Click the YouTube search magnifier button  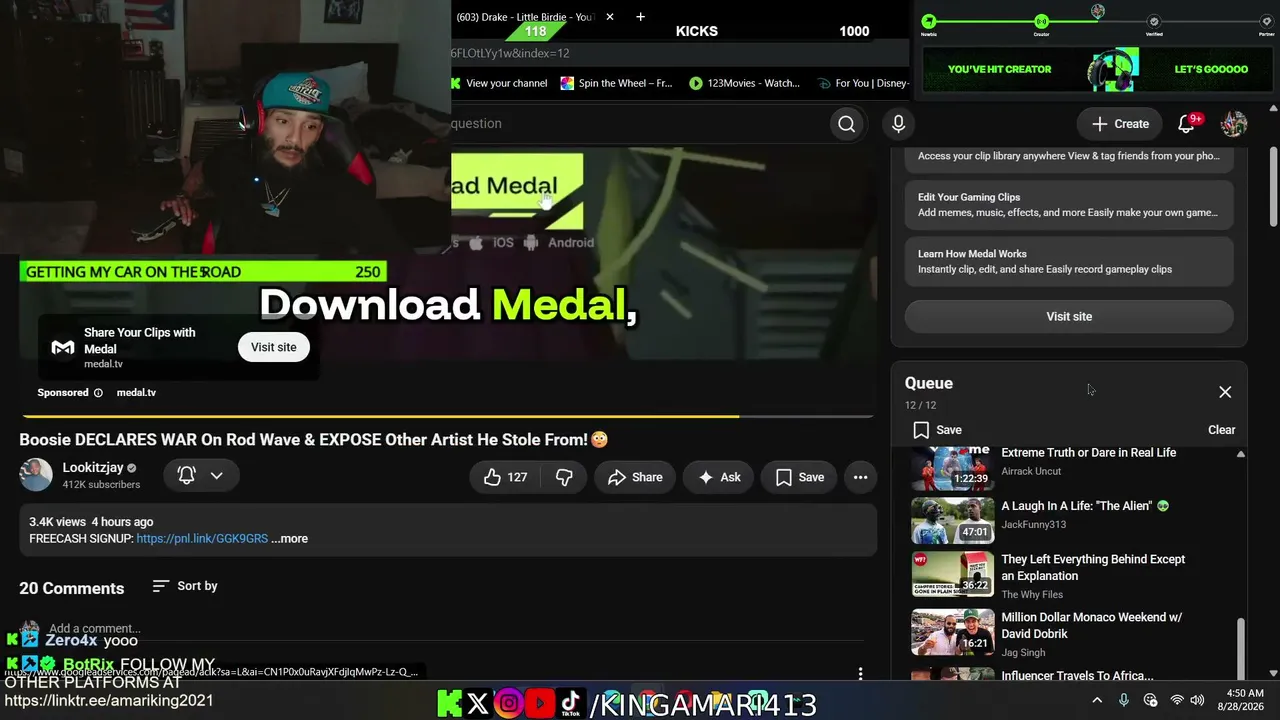[x=846, y=124]
